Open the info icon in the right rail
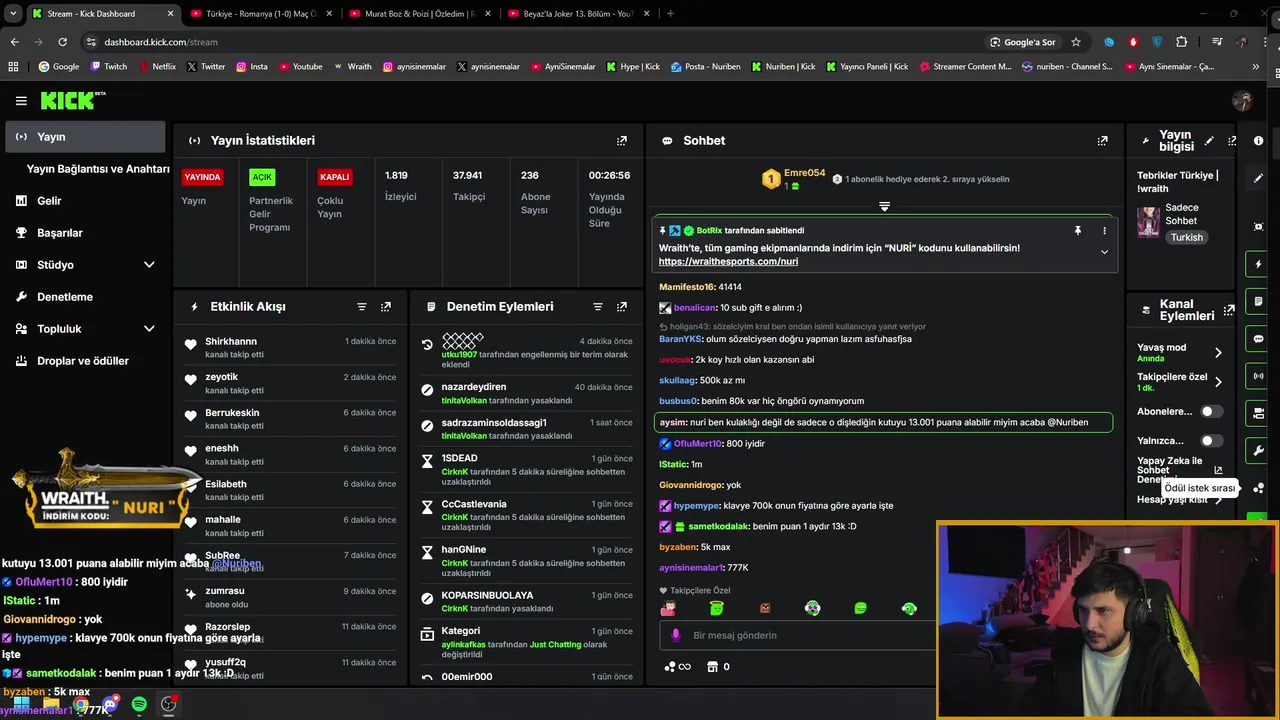 1259,141
